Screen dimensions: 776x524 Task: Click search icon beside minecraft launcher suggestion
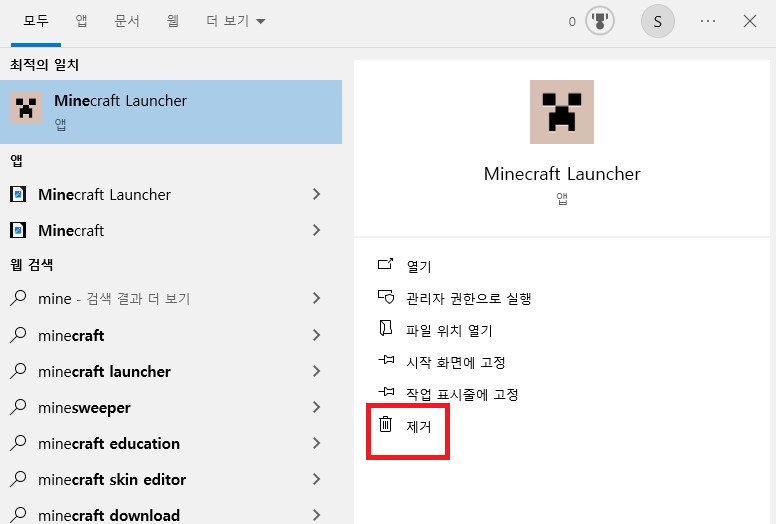pyautogui.click(x=18, y=371)
